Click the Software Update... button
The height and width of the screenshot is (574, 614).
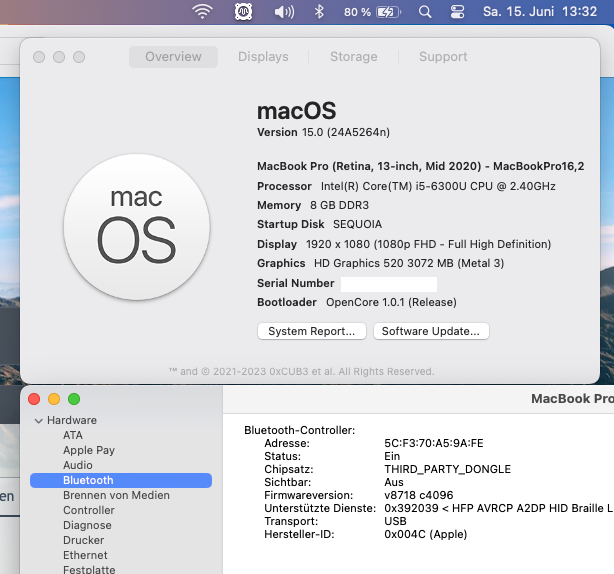point(431,331)
